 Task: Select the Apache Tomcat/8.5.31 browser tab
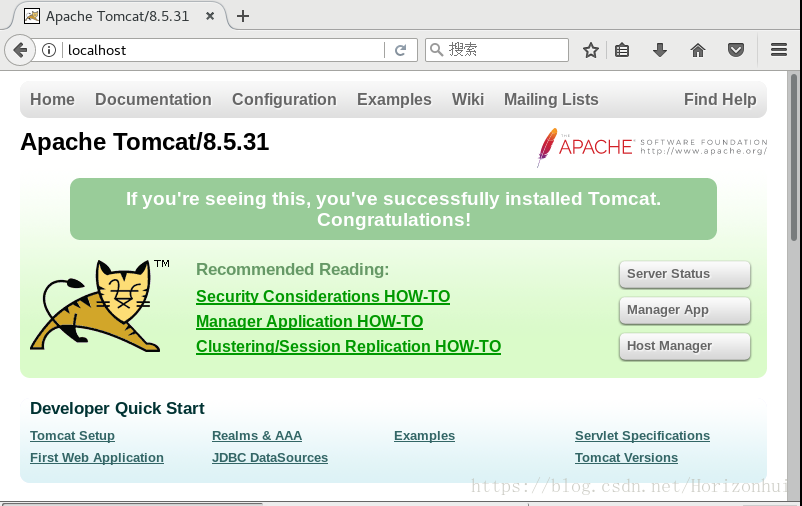tap(118, 16)
